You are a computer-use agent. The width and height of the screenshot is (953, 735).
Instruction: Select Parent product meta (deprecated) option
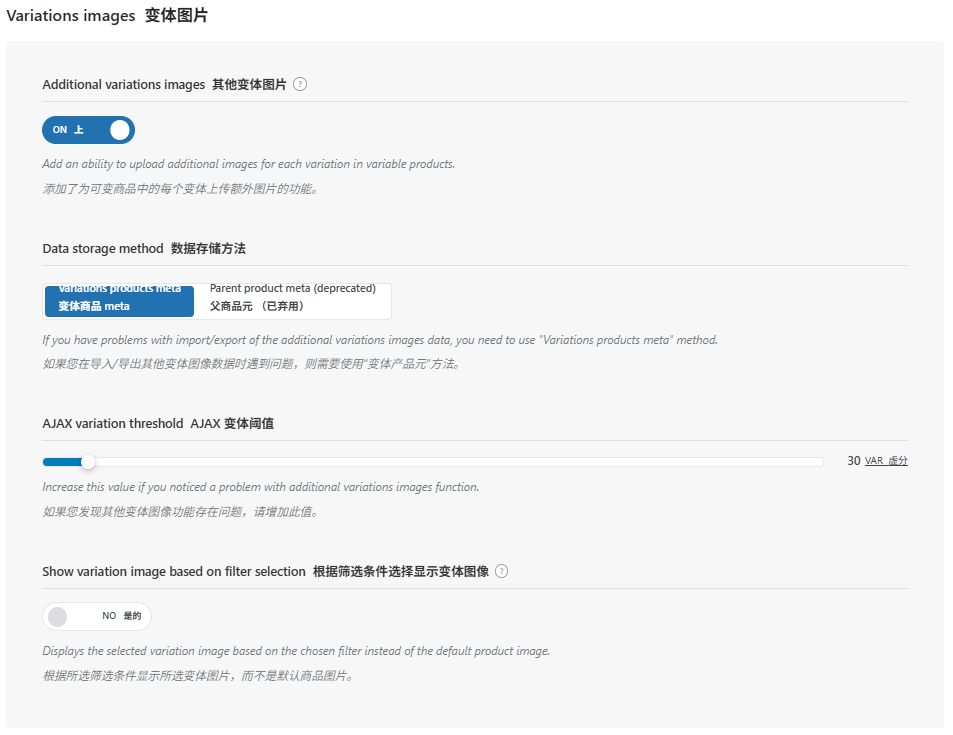pos(292,301)
